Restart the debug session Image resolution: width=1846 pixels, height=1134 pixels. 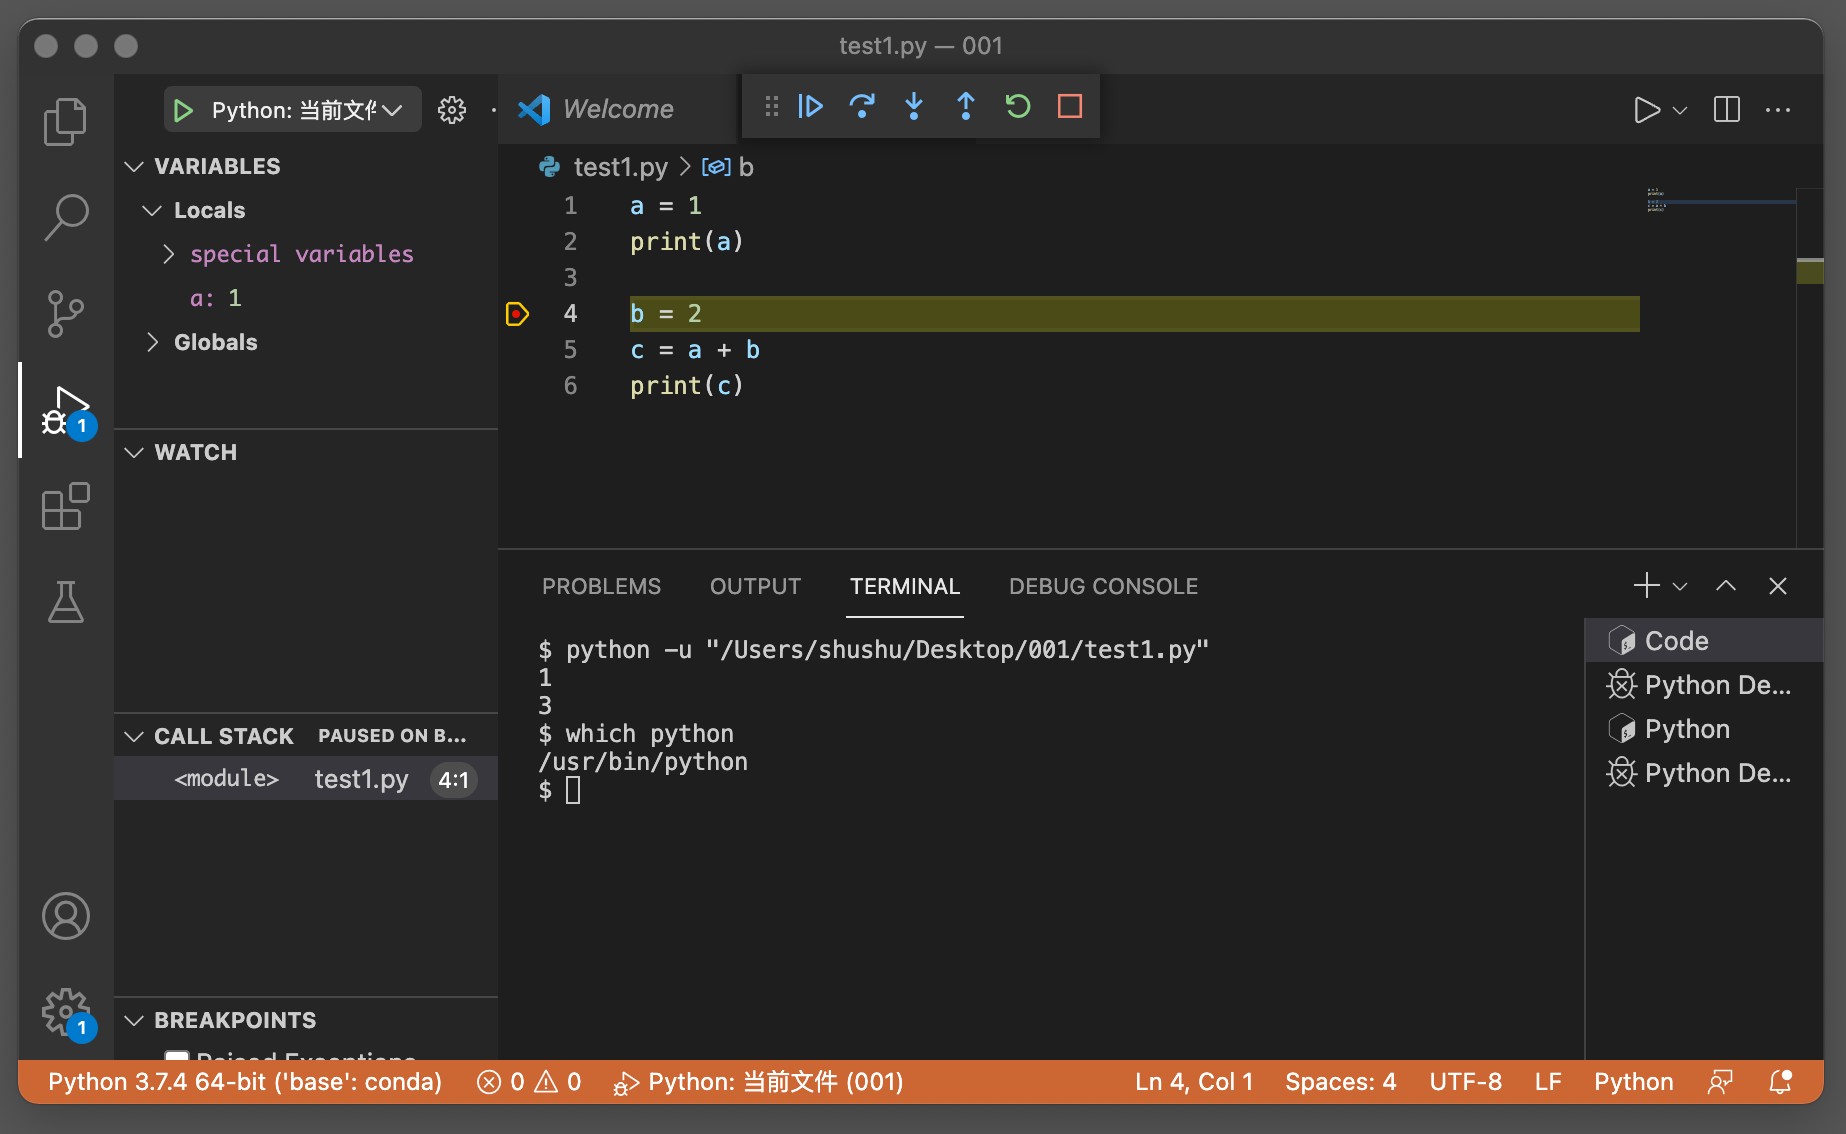click(x=1018, y=106)
